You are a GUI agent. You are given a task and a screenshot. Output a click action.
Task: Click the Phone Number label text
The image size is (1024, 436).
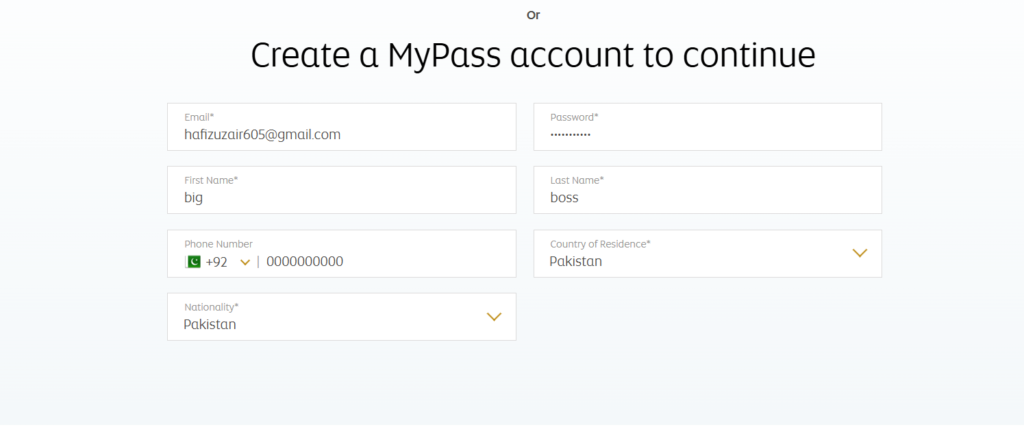pyautogui.click(x=218, y=244)
